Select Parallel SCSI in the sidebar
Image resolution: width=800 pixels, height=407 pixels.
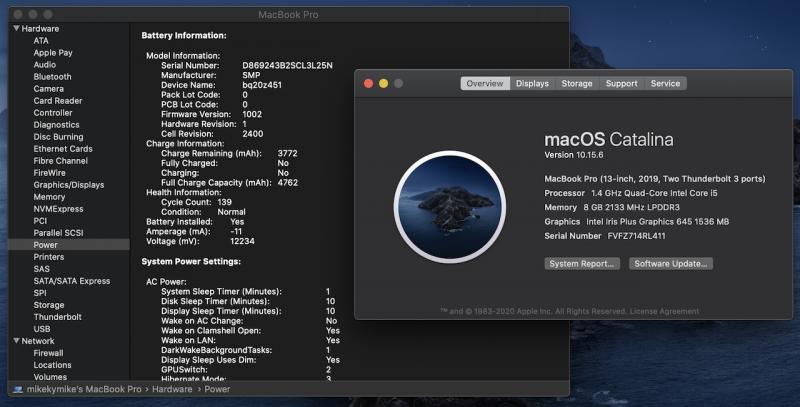59,233
